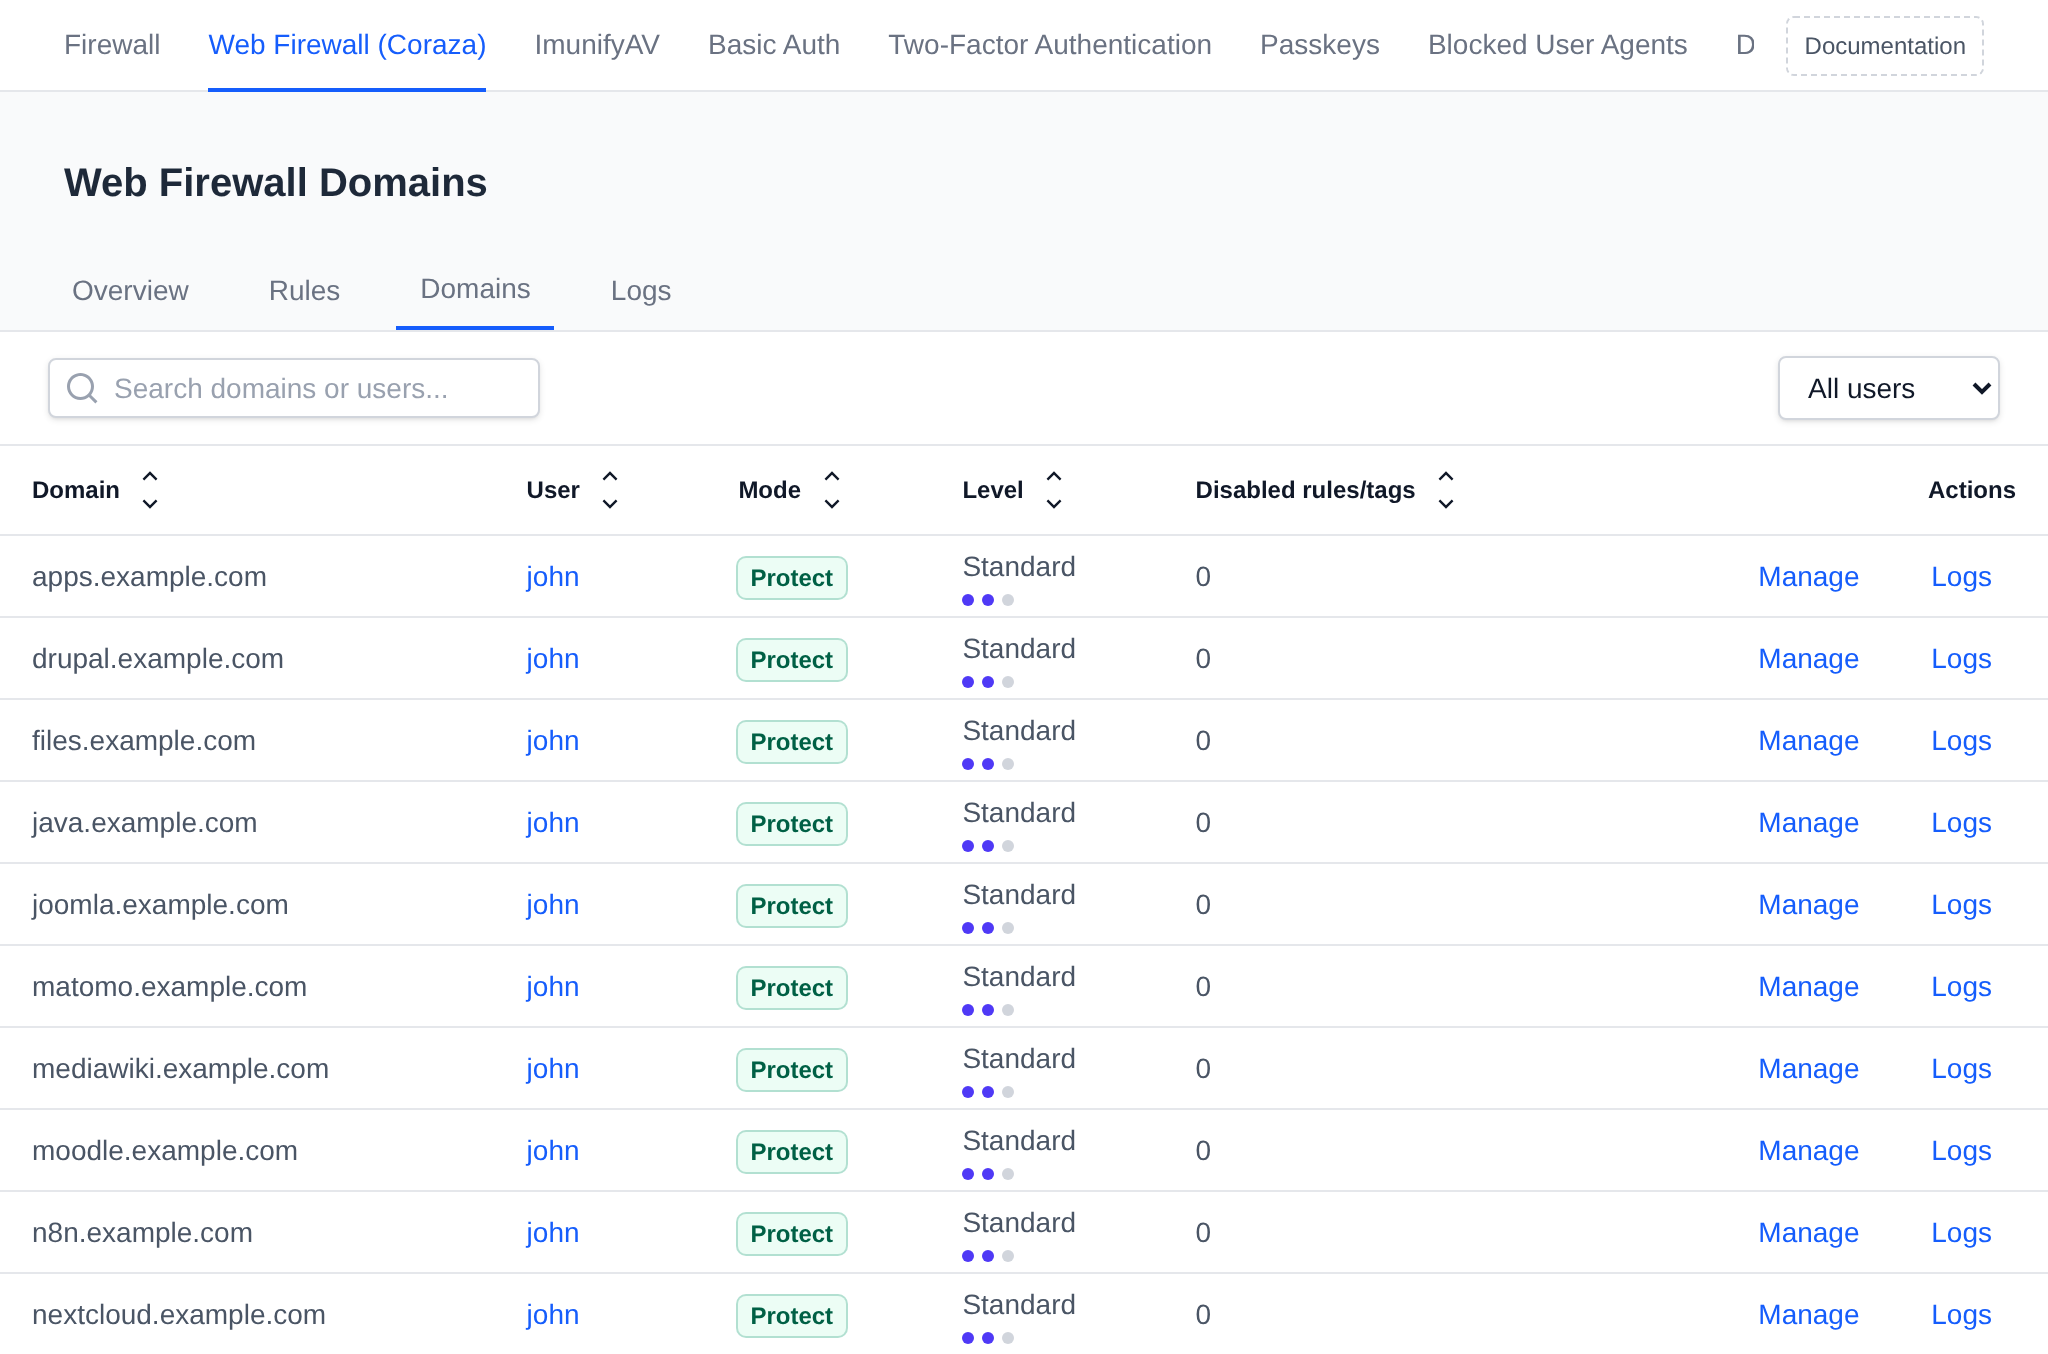
Task: Click Protect badge for matomo.example.com
Action: pyautogui.click(x=792, y=988)
